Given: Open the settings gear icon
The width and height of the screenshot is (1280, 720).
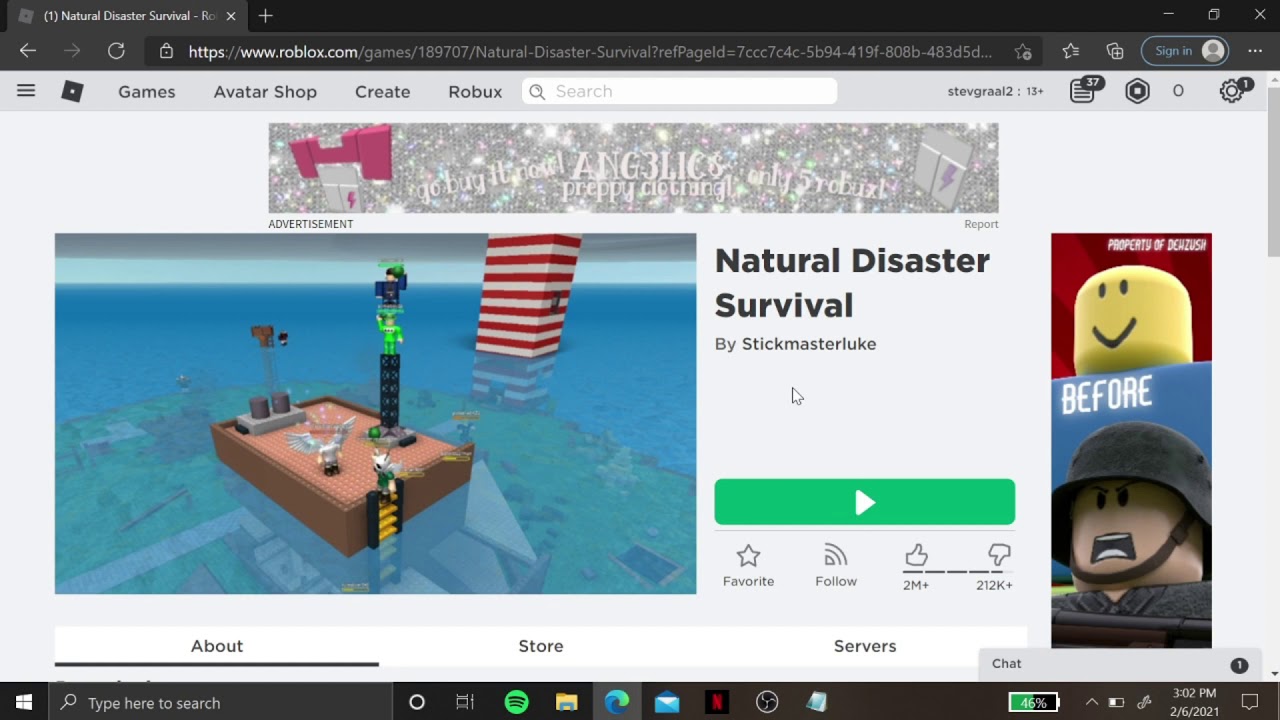Looking at the screenshot, I should [x=1232, y=91].
